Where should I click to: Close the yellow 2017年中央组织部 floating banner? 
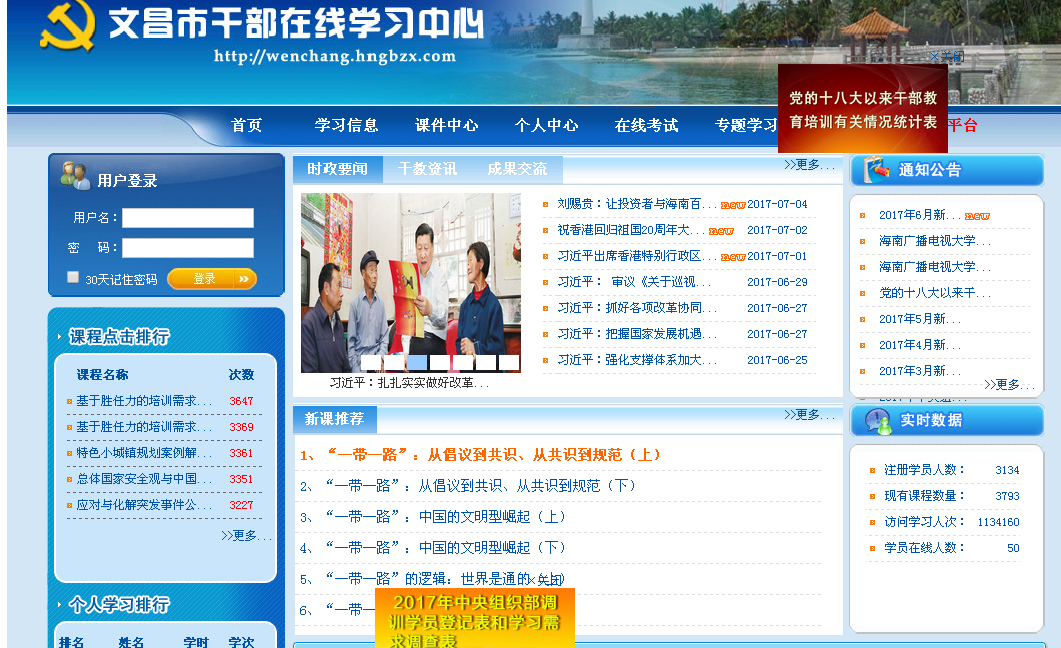pos(548,580)
